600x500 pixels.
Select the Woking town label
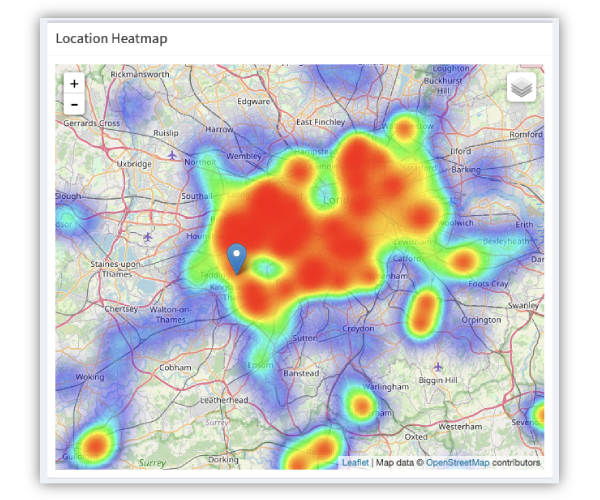click(90, 377)
